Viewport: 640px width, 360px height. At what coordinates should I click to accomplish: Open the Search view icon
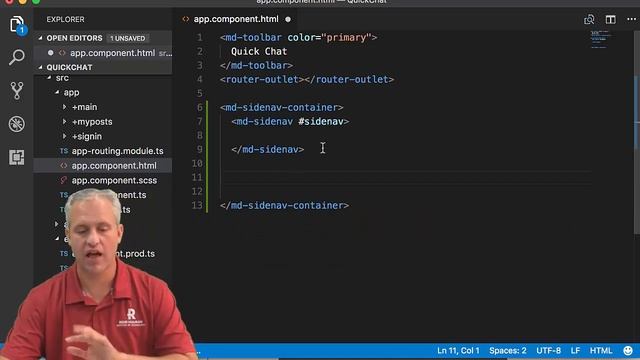[x=17, y=57]
